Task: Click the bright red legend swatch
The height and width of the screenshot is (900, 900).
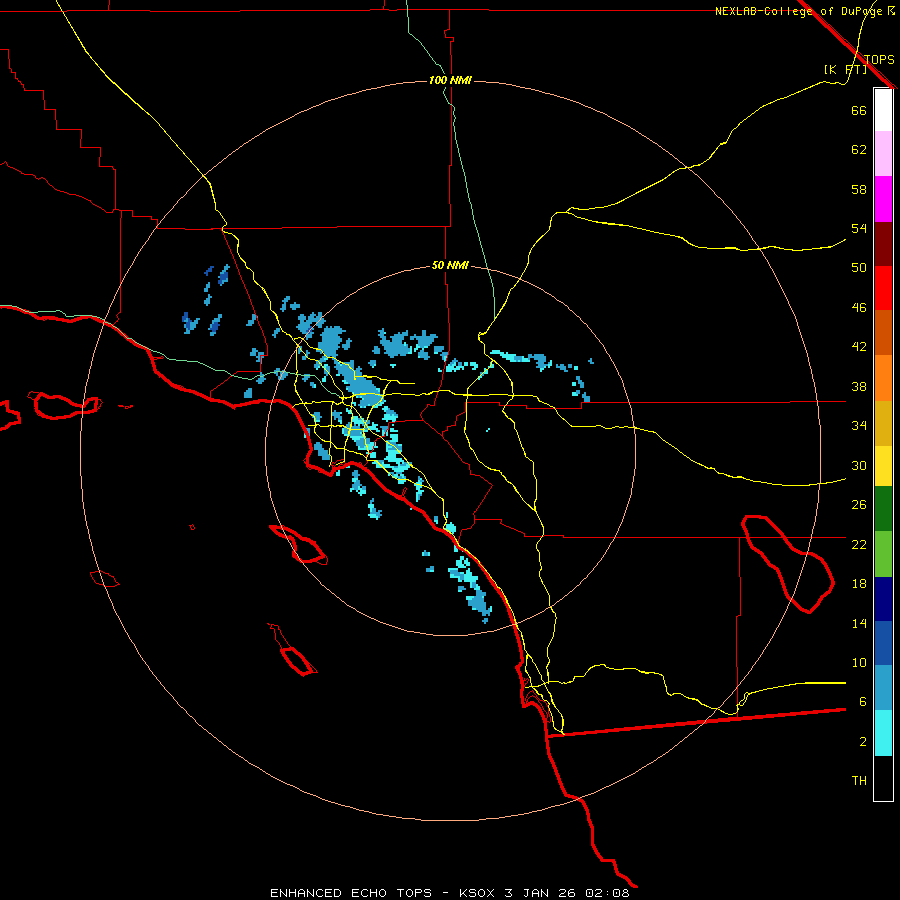Action: [883, 288]
